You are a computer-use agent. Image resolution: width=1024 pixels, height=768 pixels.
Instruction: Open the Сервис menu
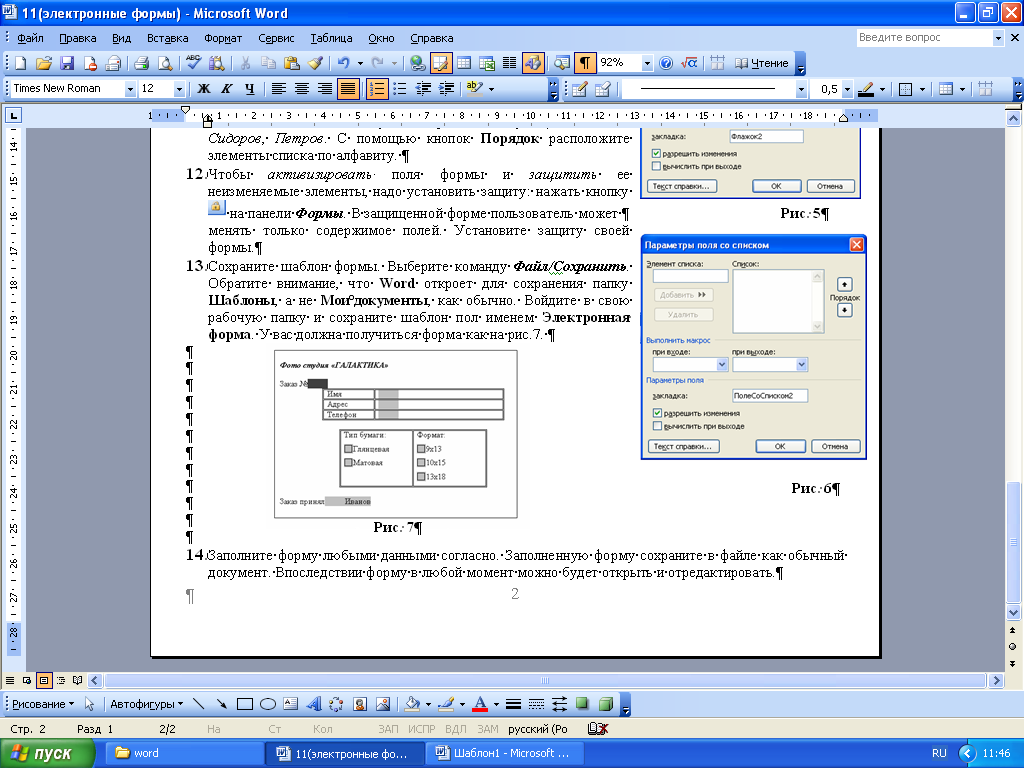[276, 38]
